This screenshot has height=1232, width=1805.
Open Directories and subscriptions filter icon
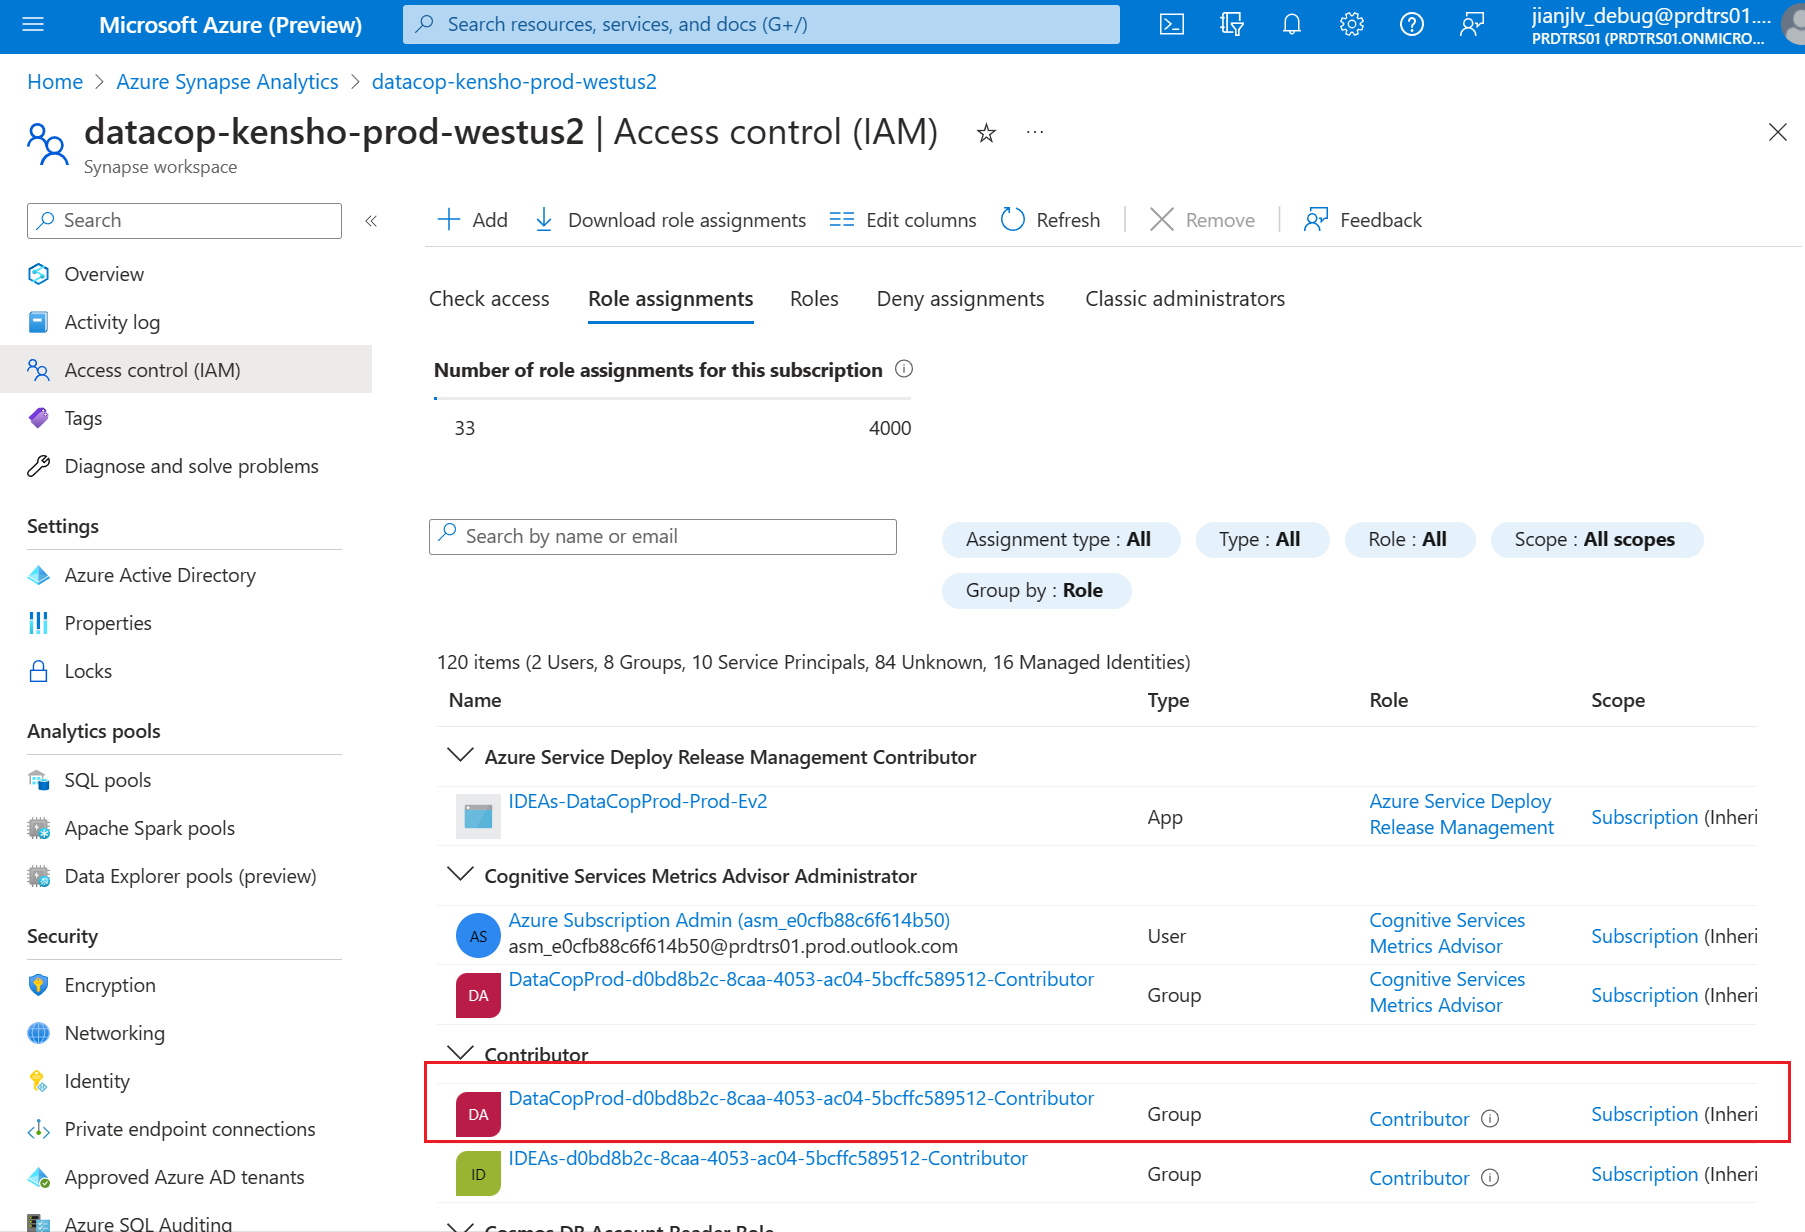pyautogui.click(x=1232, y=24)
